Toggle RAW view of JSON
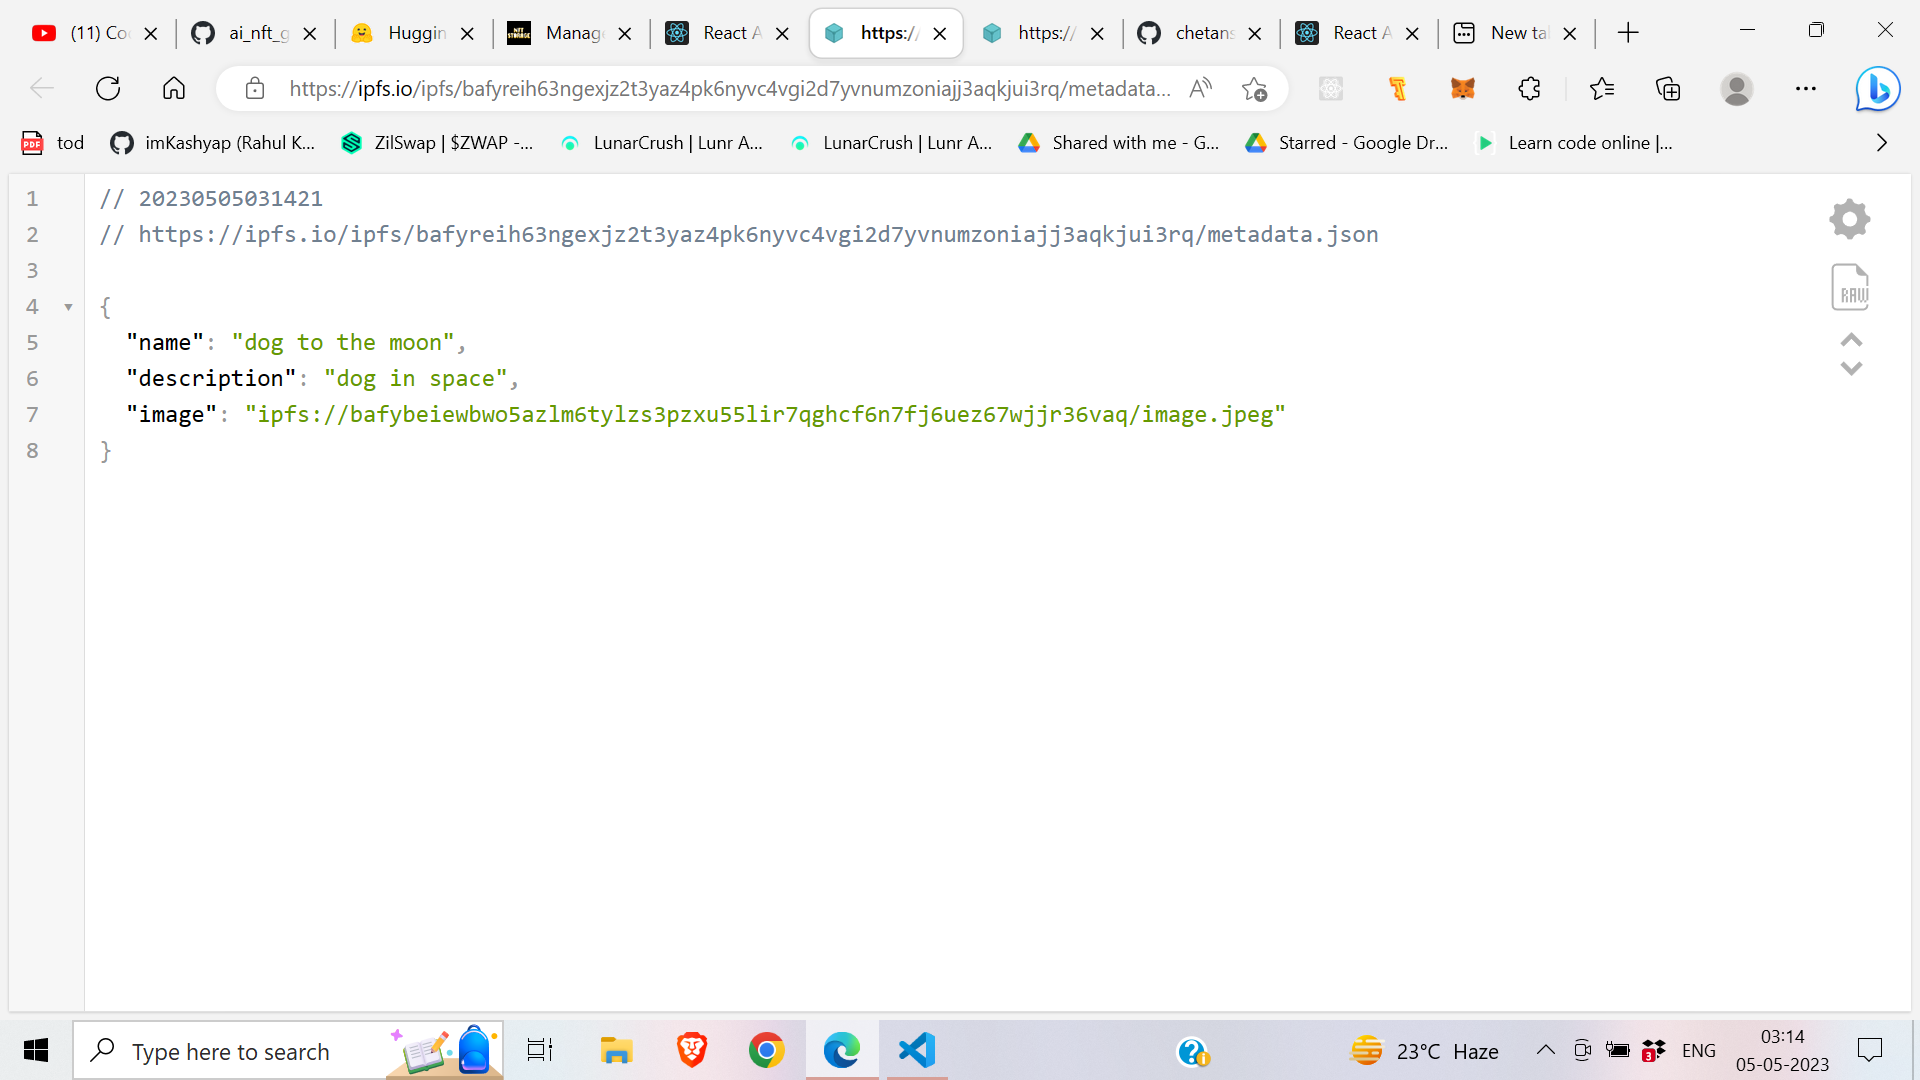 click(1849, 288)
